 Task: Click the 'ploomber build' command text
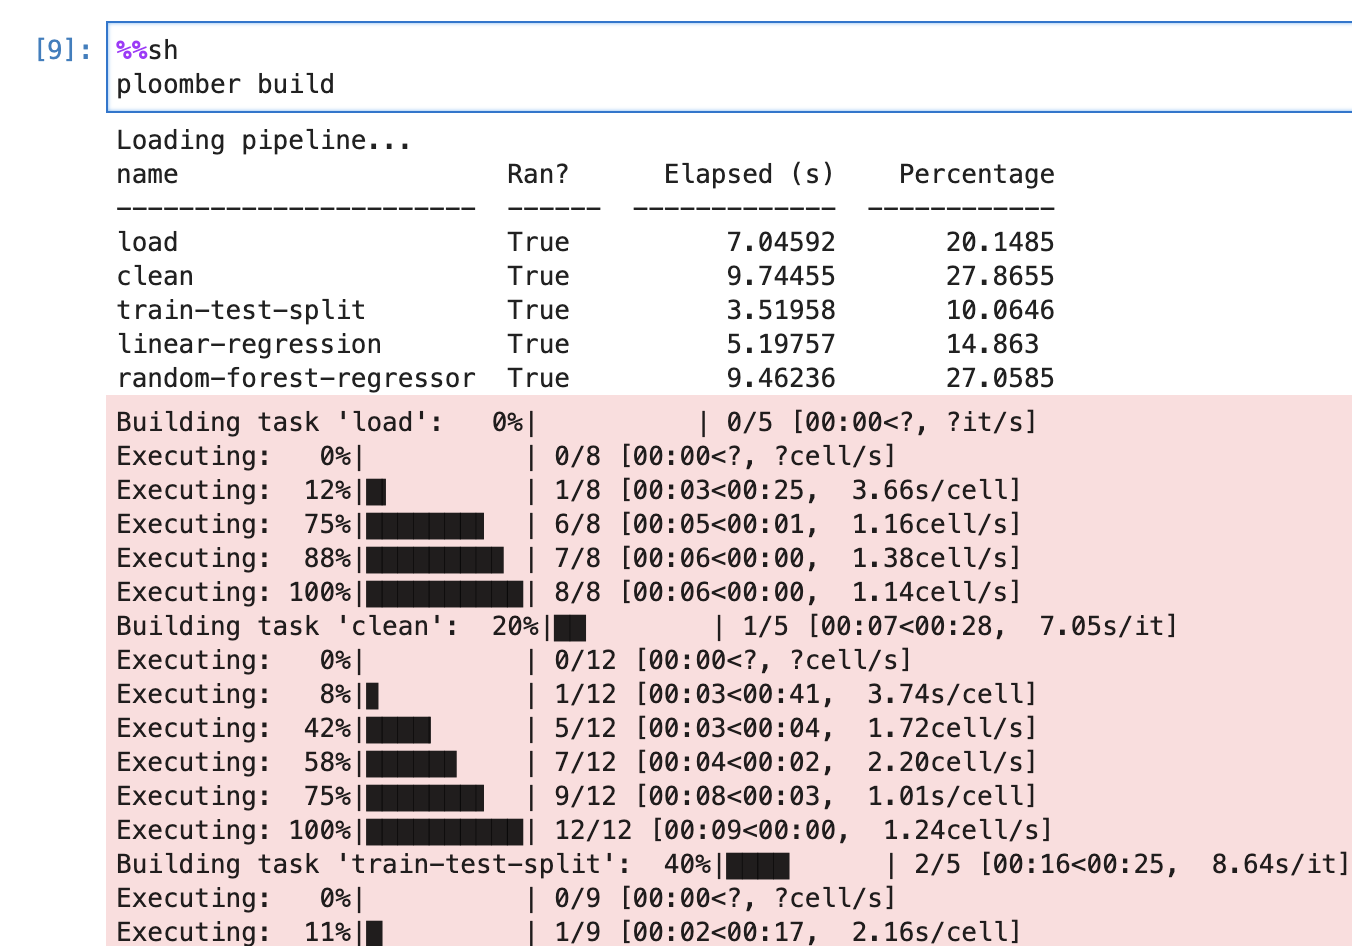(225, 84)
